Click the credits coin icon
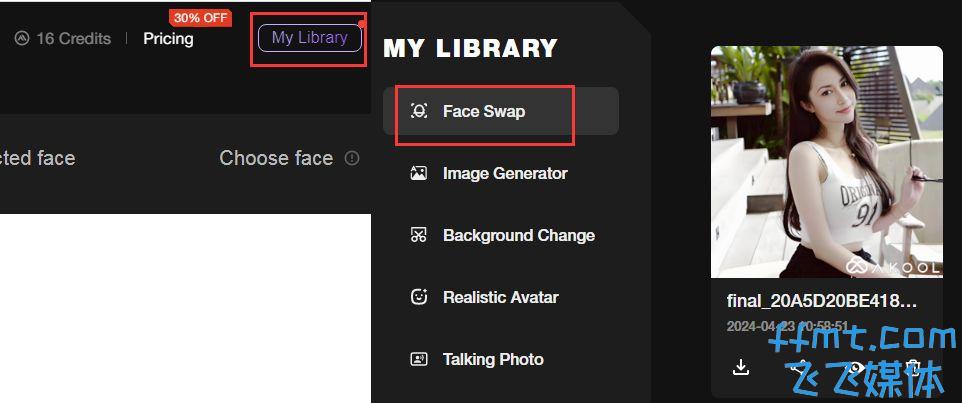Viewport: 962px width, 403px height. coord(22,38)
